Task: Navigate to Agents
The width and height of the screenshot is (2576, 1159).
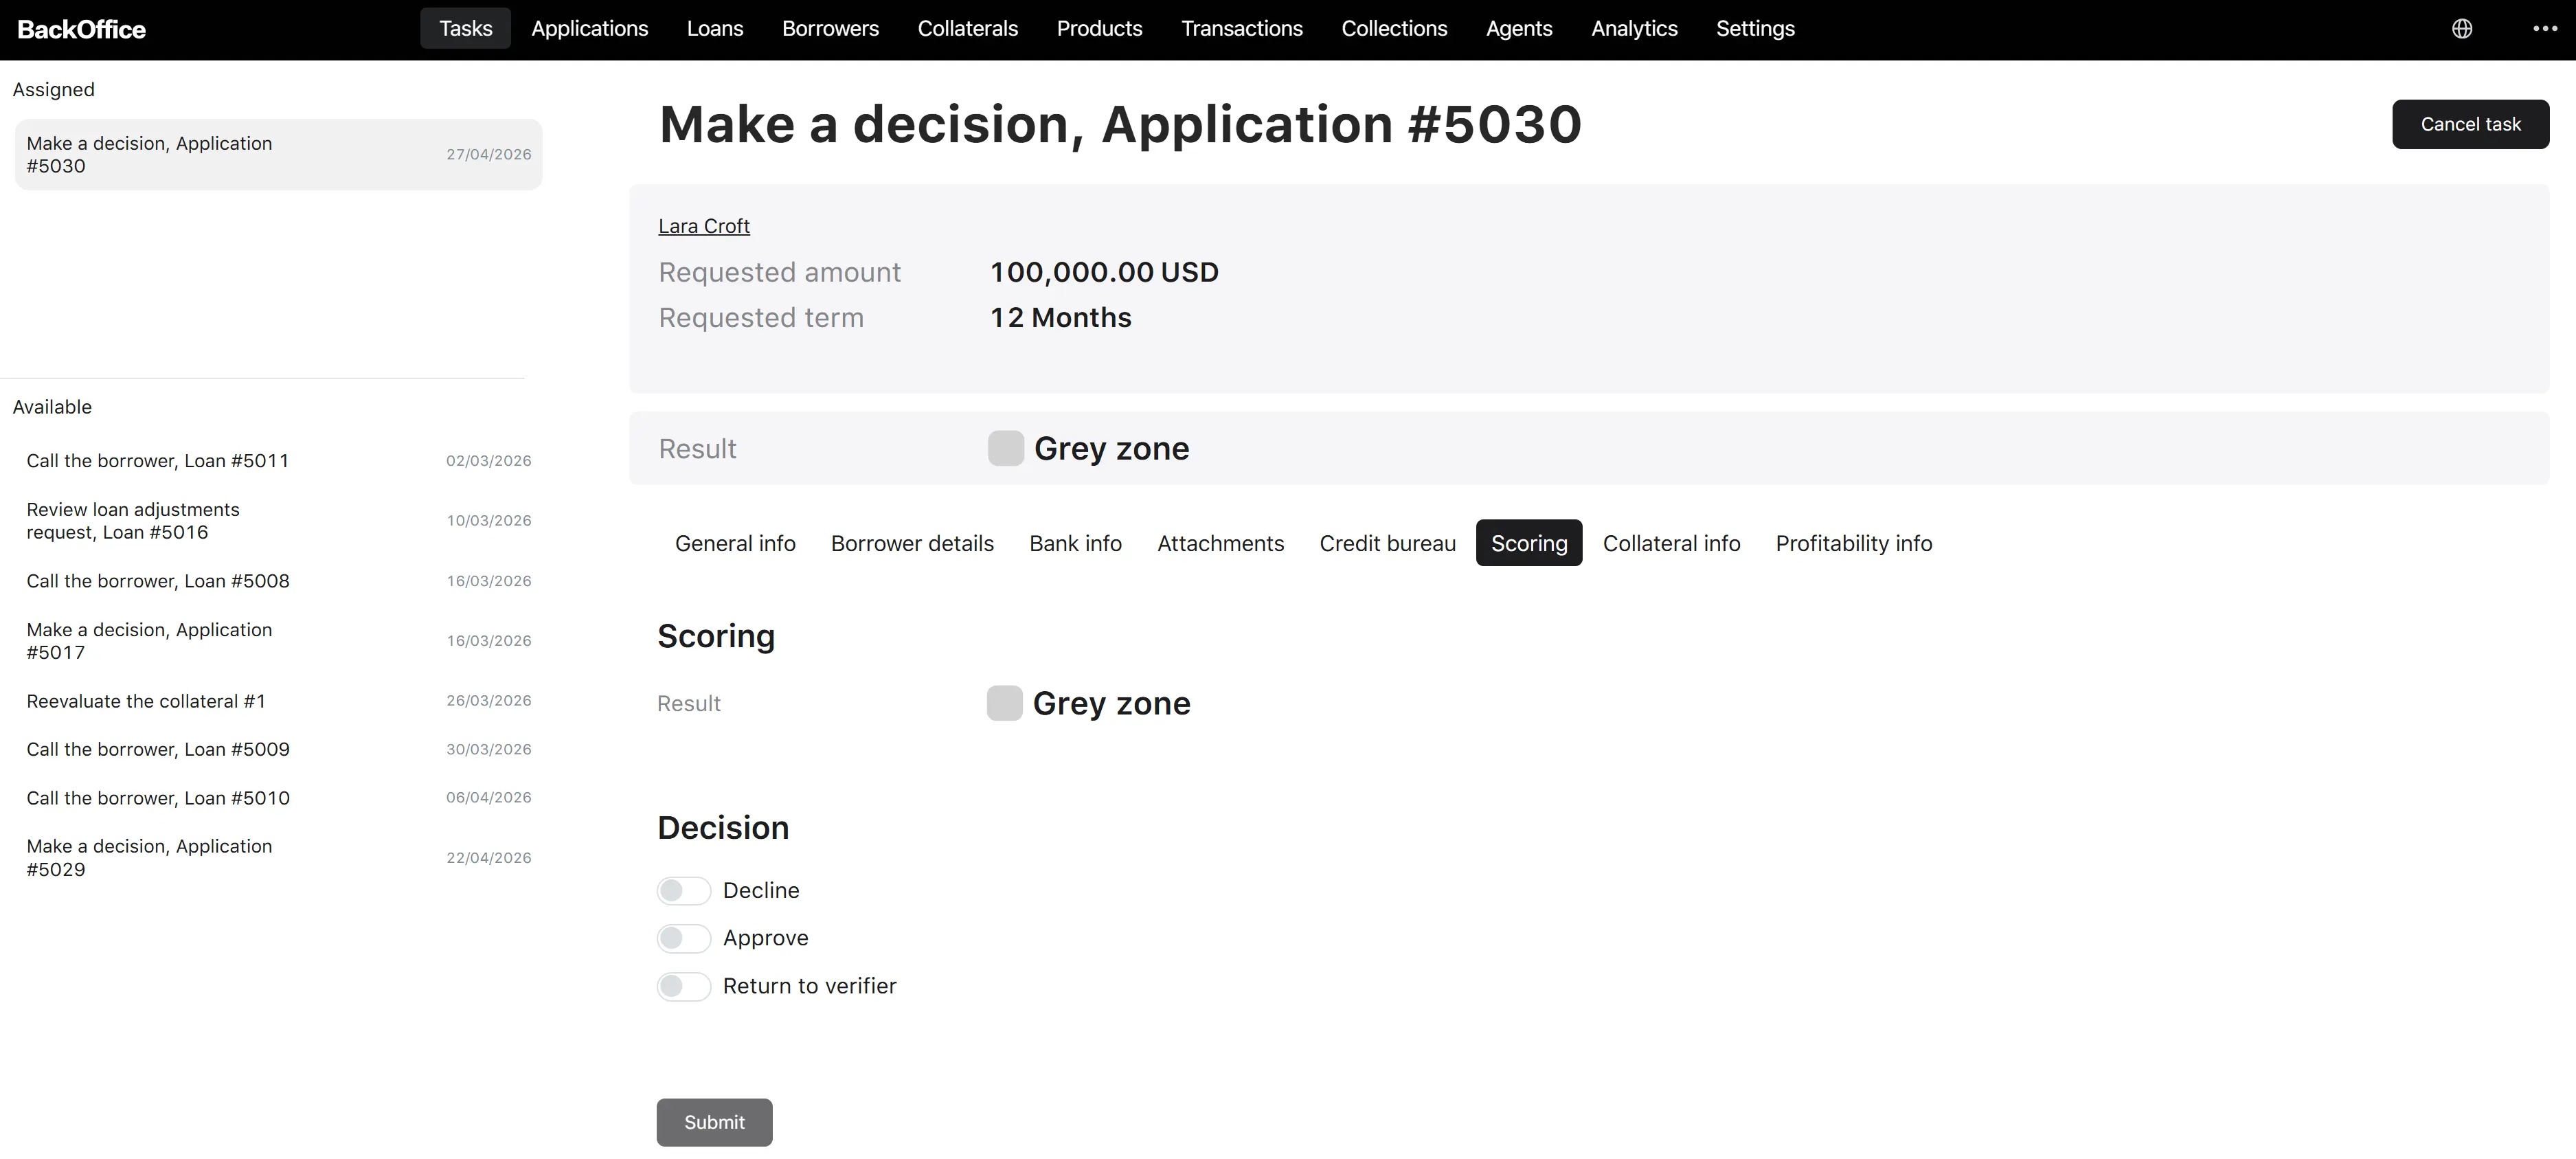Action: tap(1519, 28)
